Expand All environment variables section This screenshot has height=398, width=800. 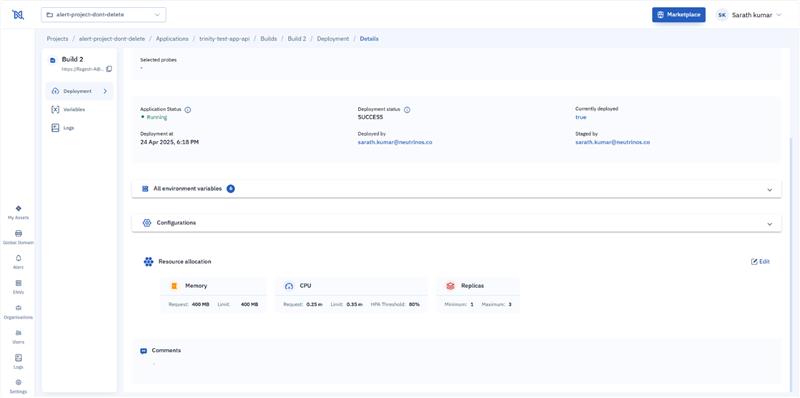click(x=770, y=189)
